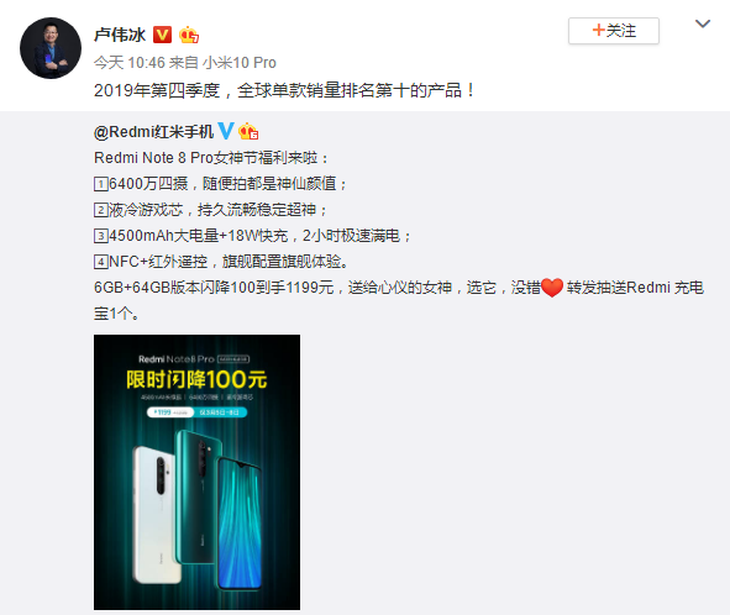This screenshot has height=615, width=730.
Task: Click the orange plus icon in 关注 button
Action: [x=598, y=30]
